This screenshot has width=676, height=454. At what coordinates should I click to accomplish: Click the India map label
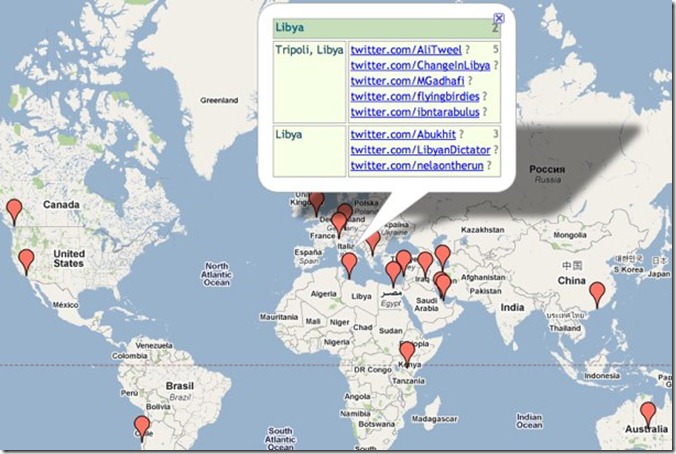click(512, 307)
